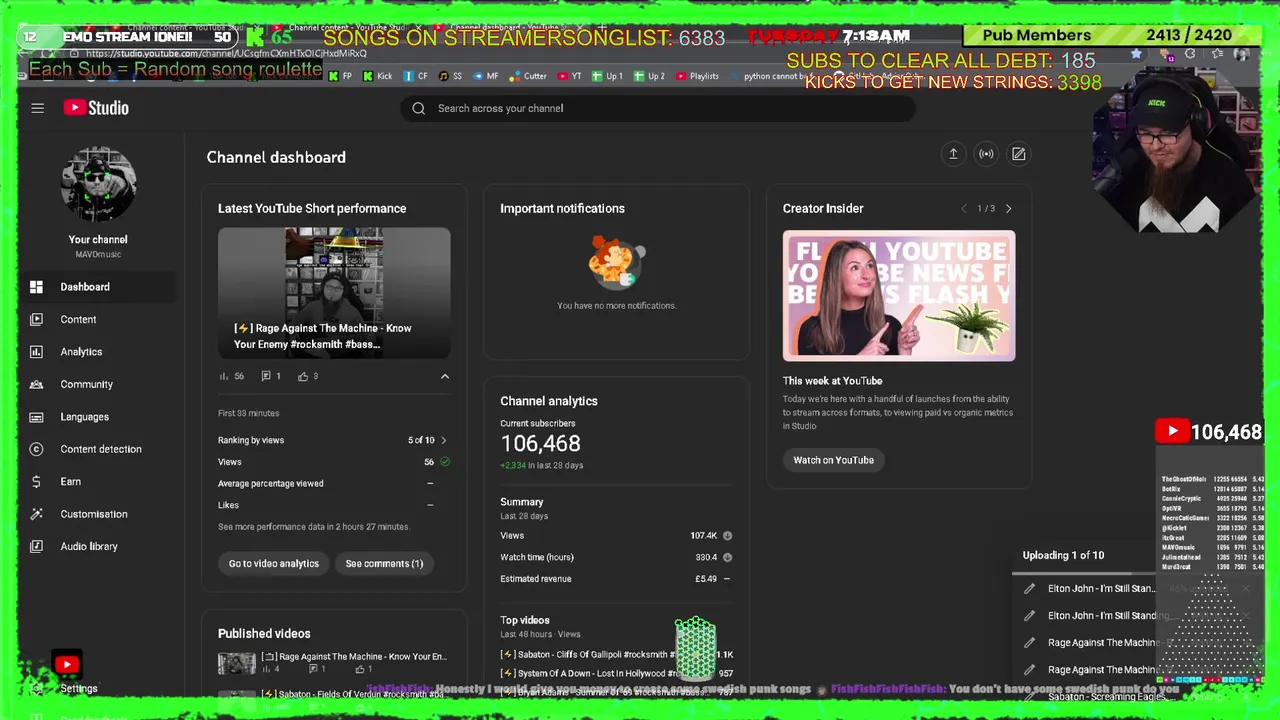Open Customisation in the sidebar
The width and height of the screenshot is (1280, 720).
[x=98, y=514]
